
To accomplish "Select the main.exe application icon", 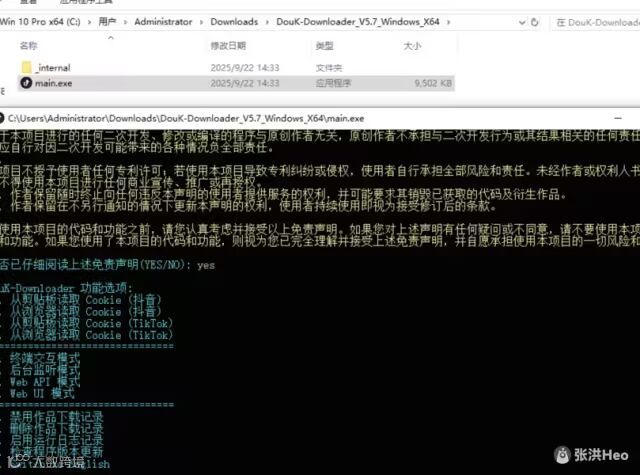I will [x=26, y=83].
